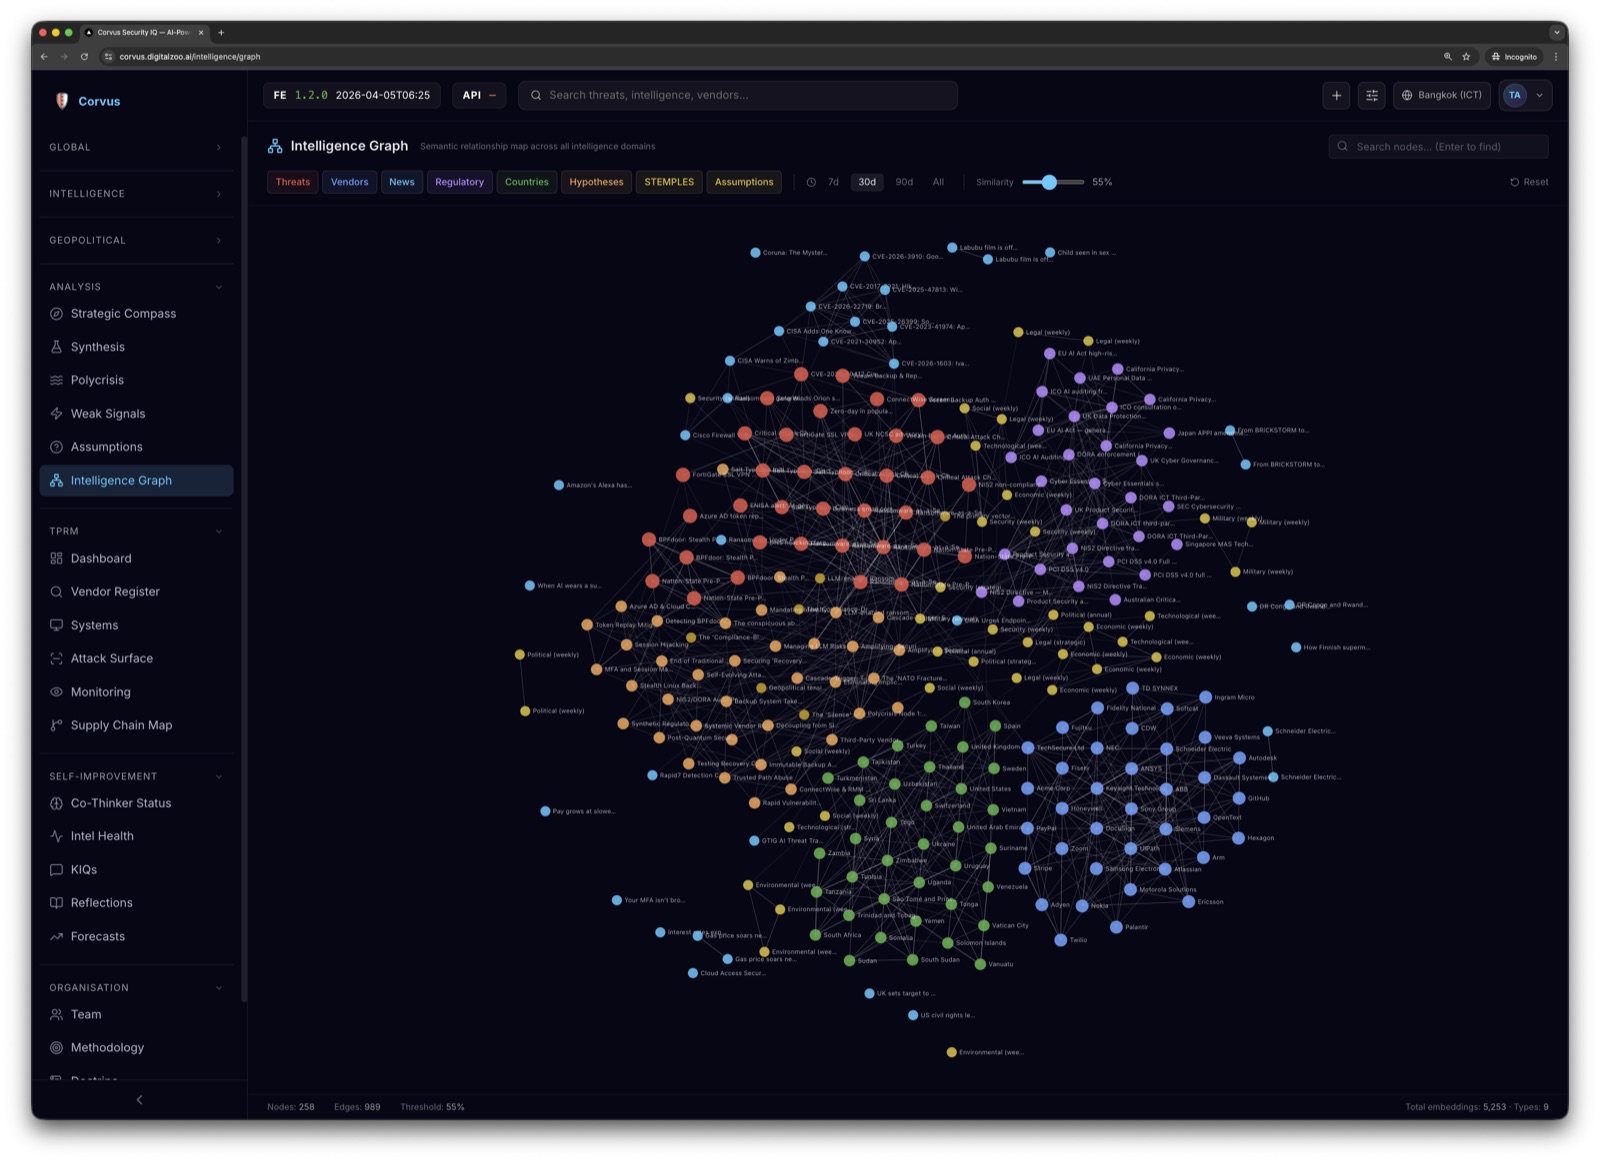This screenshot has width=1600, height=1161.
Task: Select 90d time range
Action: tap(904, 183)
